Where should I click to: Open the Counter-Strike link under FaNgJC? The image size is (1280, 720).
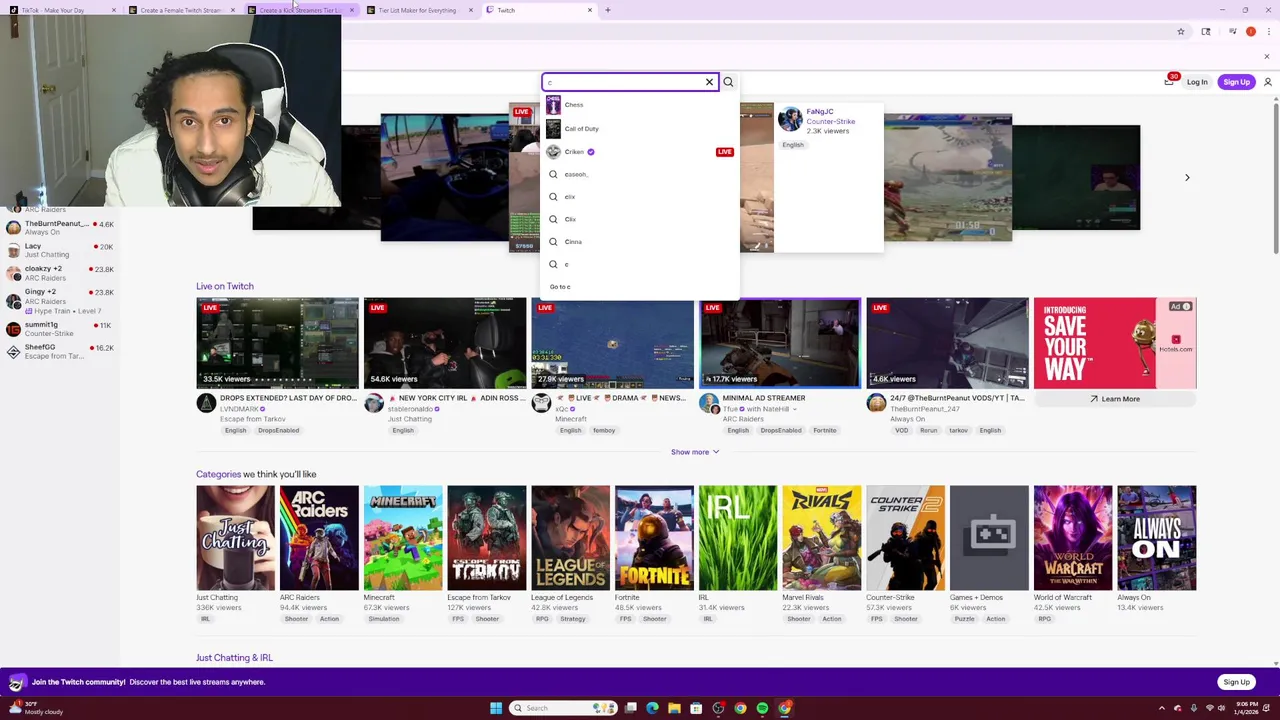tap(830, 121)
